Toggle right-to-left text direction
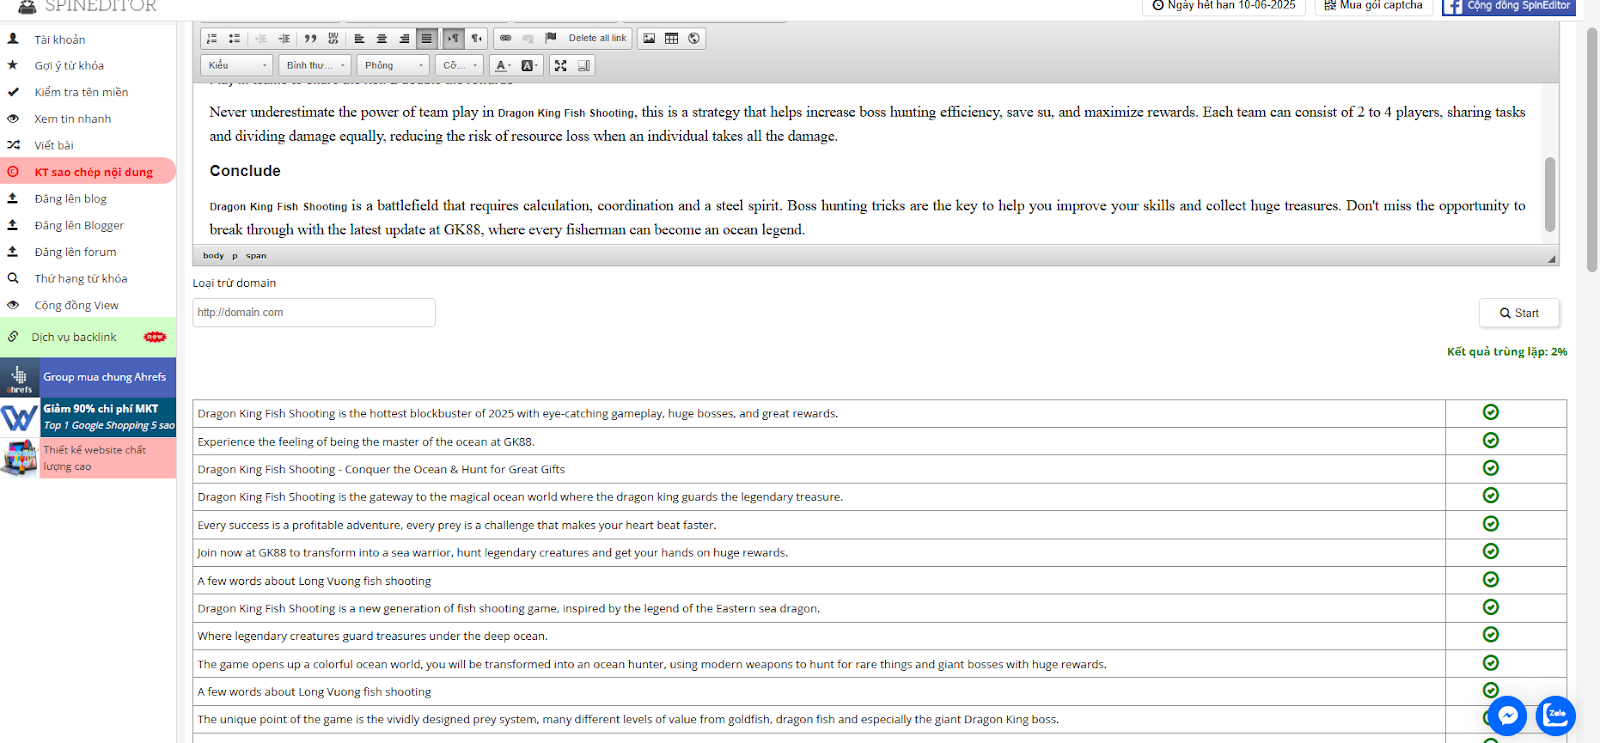 click(476, 38)
